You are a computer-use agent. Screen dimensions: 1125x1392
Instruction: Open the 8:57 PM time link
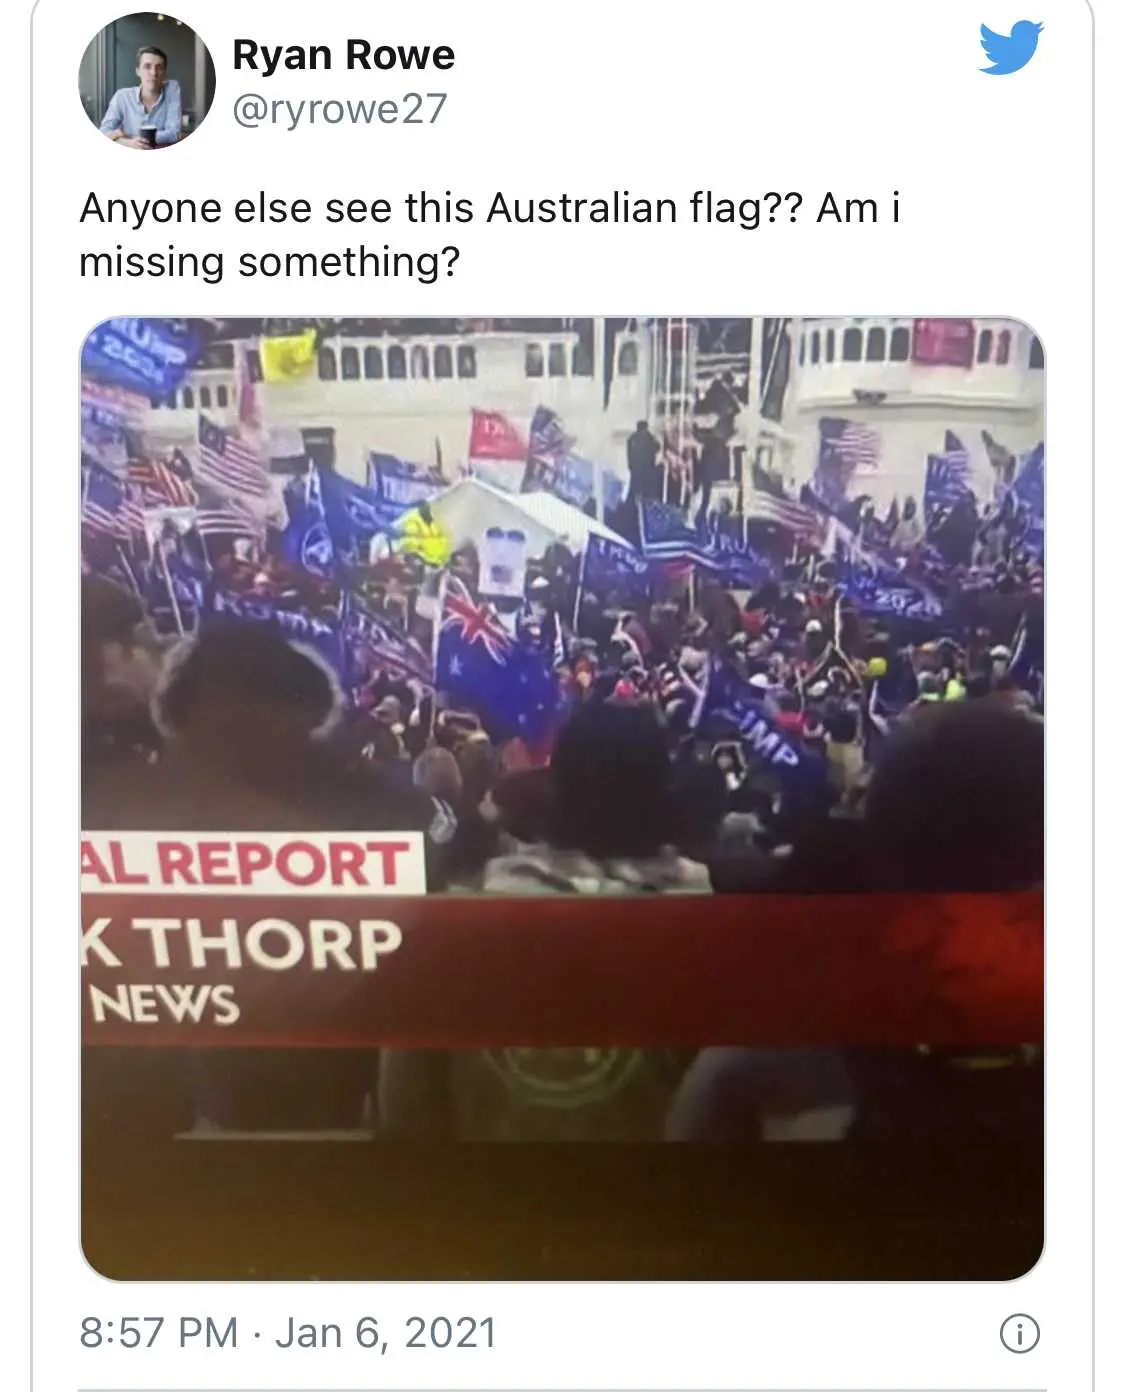coord(159,1333)
